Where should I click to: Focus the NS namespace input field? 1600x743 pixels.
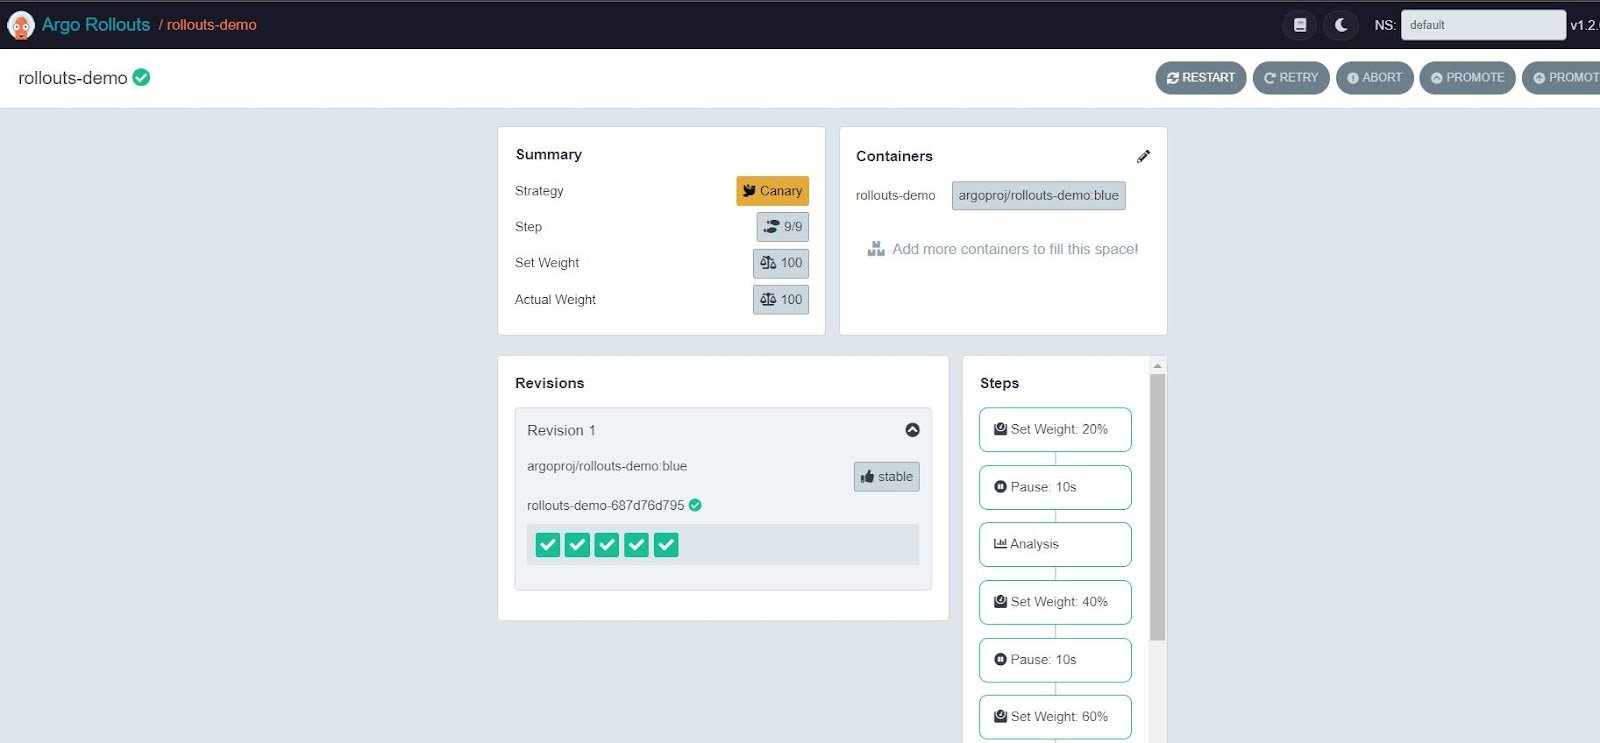tap(1483, 25)
